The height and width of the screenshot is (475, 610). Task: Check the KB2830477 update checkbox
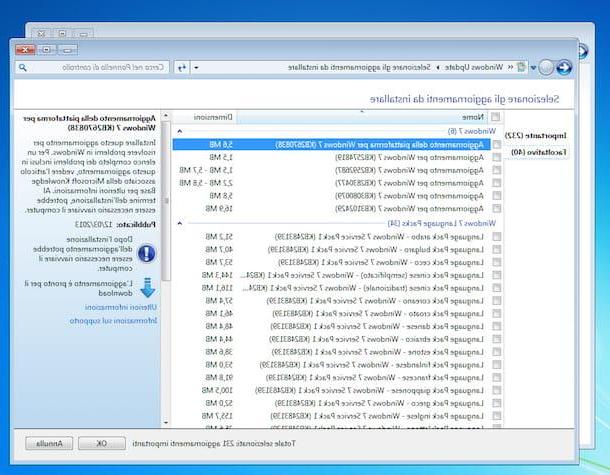[497, 183]
